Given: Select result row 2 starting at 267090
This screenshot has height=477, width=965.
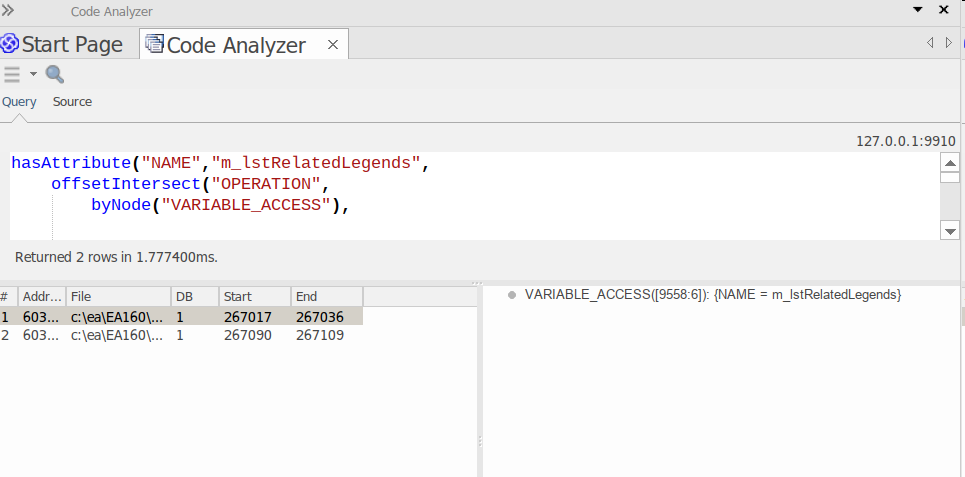Looking at the screenshot, I should [180, 335].
